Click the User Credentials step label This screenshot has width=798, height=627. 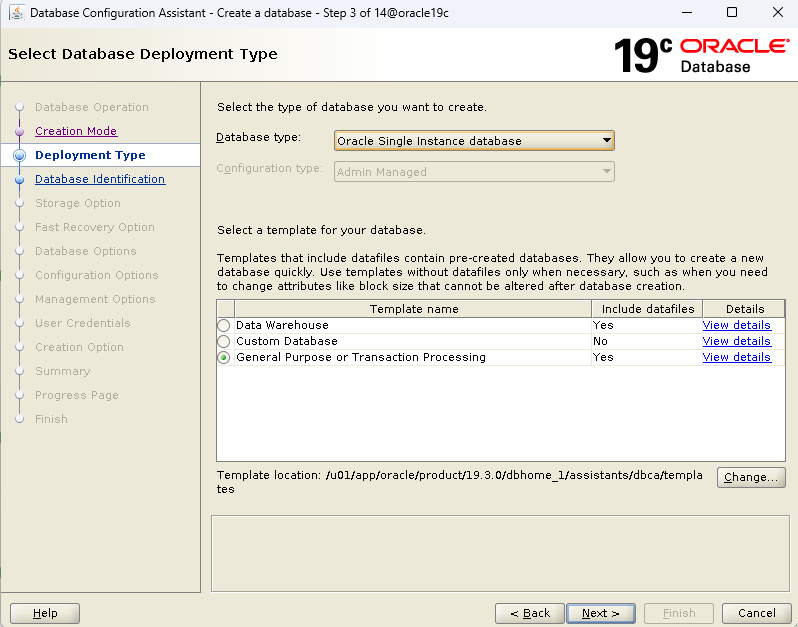(x=82, y=323)
